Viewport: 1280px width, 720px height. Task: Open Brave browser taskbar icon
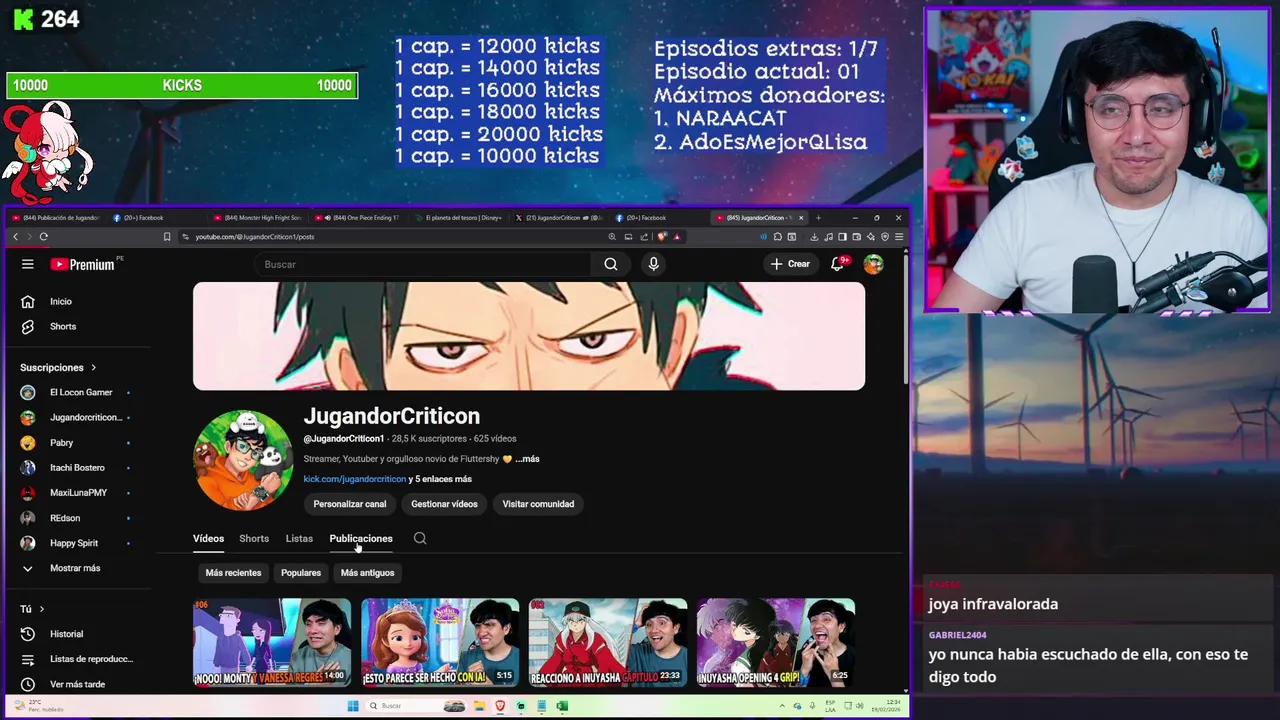click(x=500, y=706)
